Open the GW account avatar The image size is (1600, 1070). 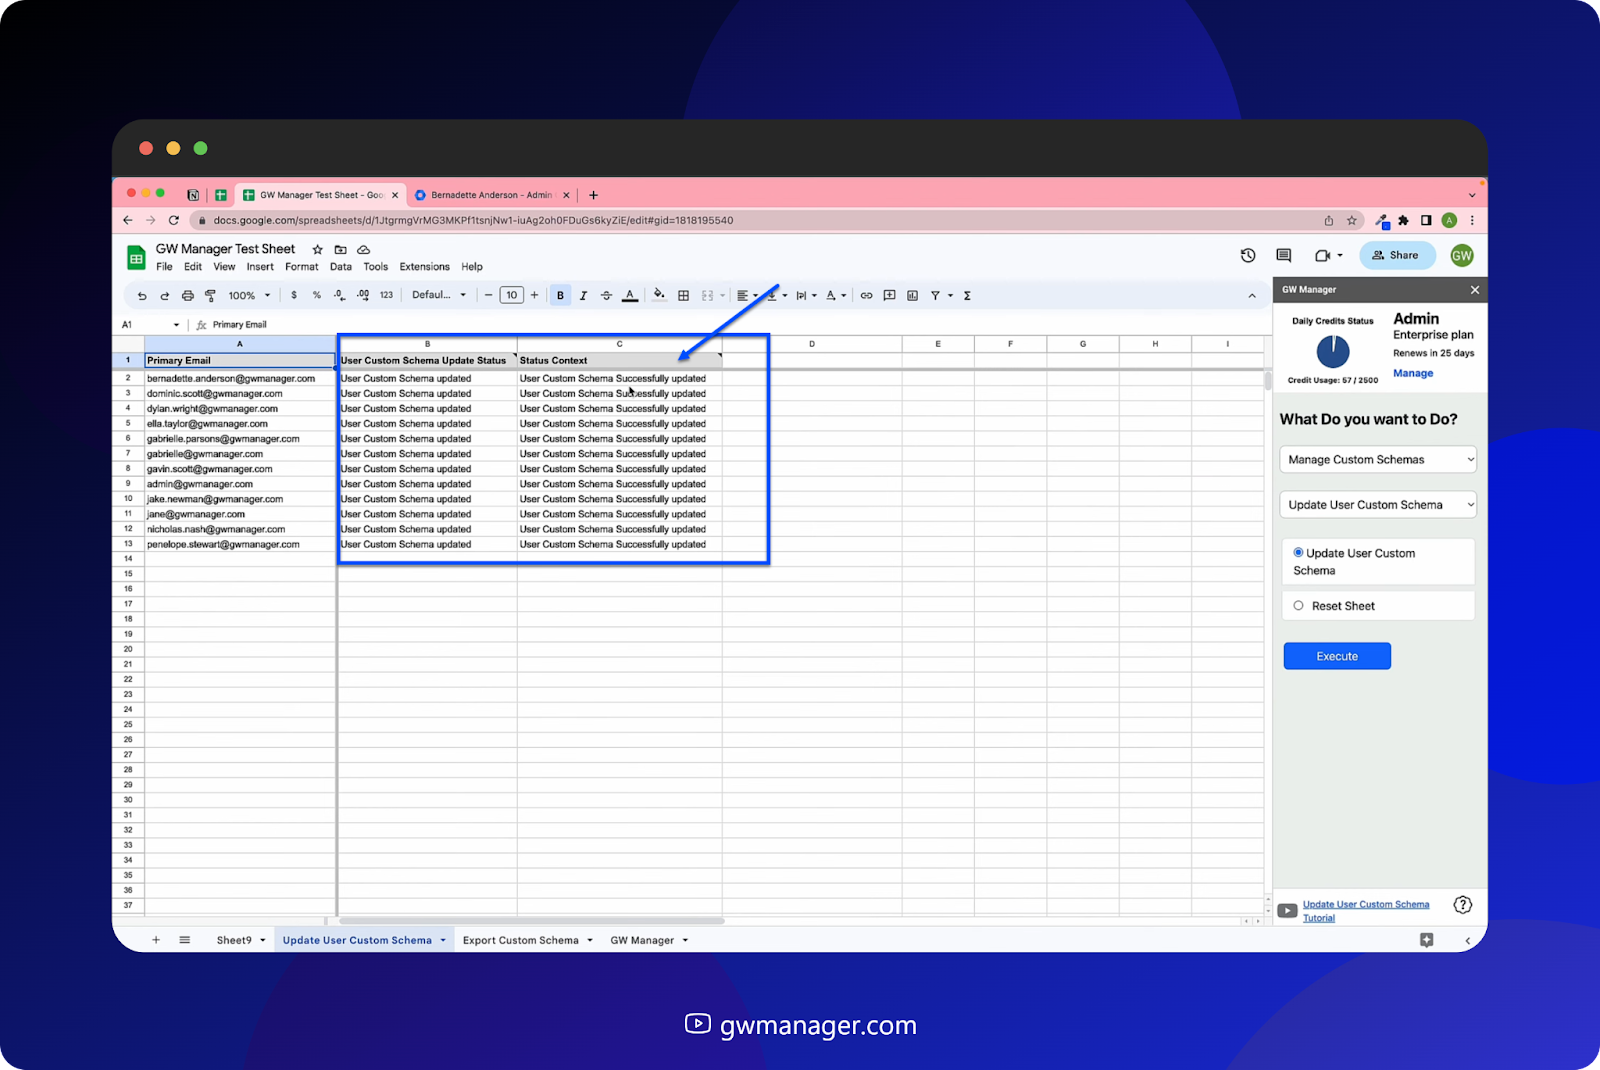1462,255
